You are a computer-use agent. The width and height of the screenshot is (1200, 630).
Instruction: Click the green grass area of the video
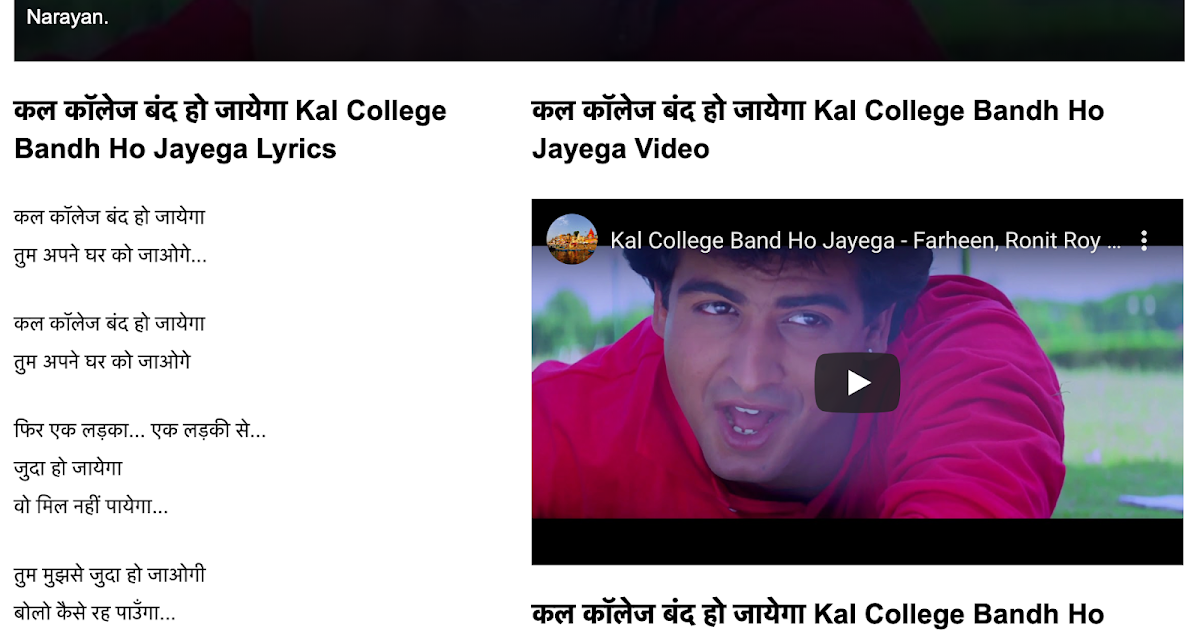click(x=1120, y=430)
